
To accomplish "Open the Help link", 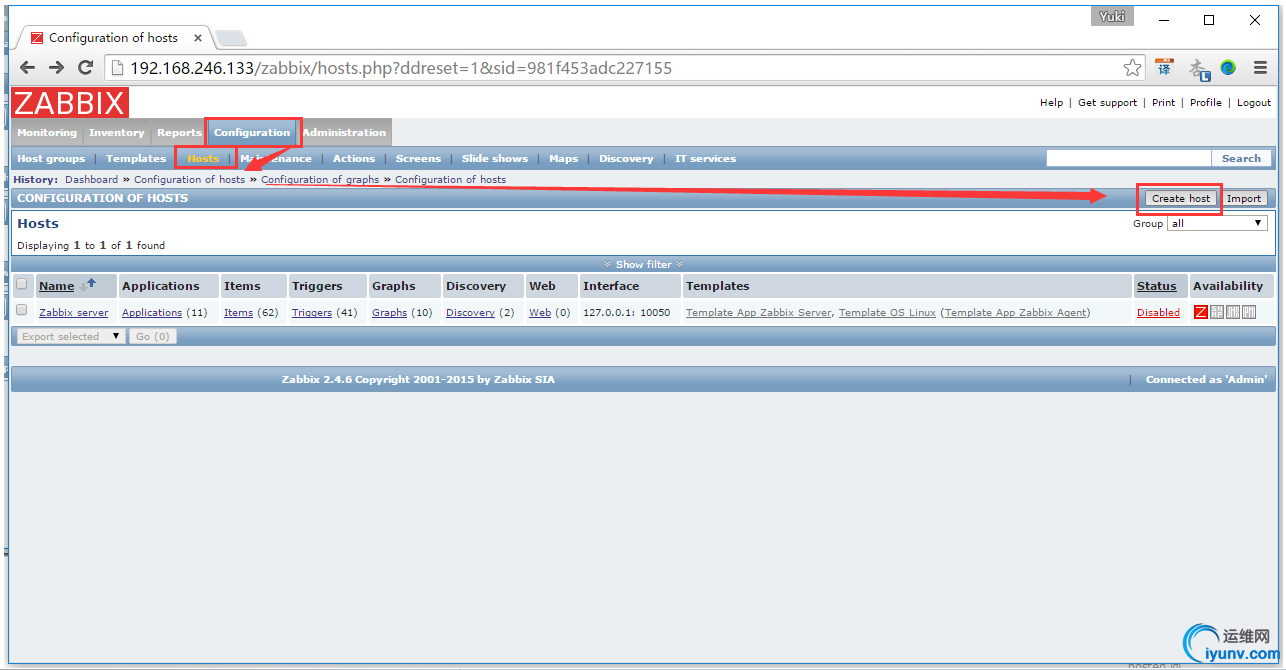I will tap(1051, 102).
